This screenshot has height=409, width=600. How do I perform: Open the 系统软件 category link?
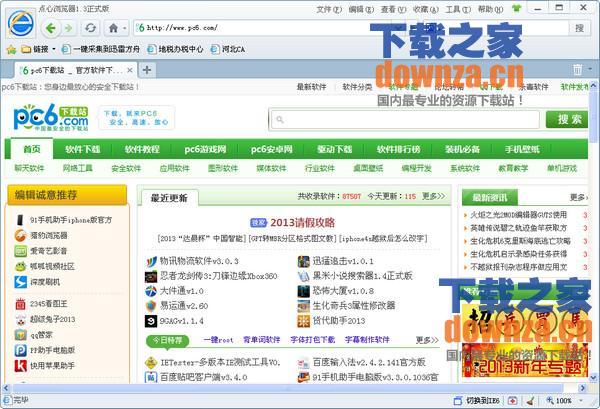point(465,168)
